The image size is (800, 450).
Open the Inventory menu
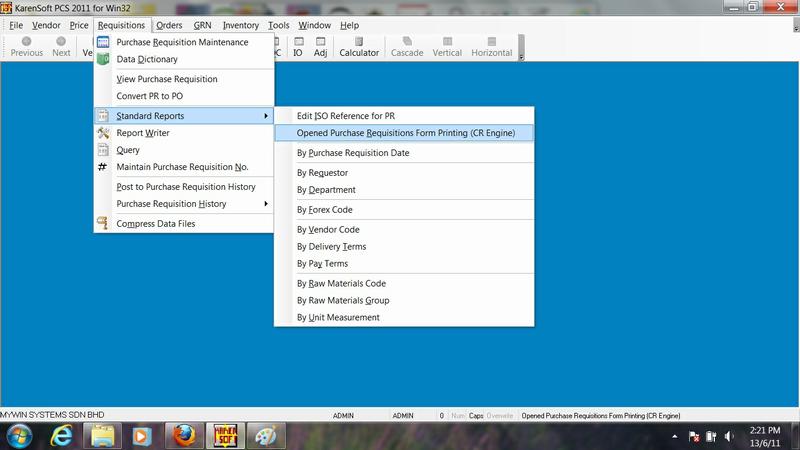point(241,25)
